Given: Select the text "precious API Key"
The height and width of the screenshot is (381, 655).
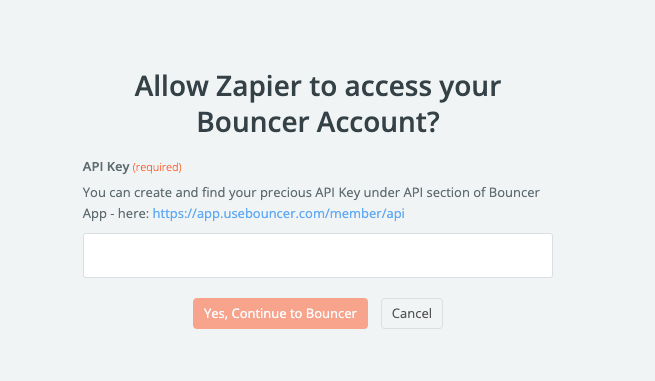Looking at the screenshot, I should [310, 193].
